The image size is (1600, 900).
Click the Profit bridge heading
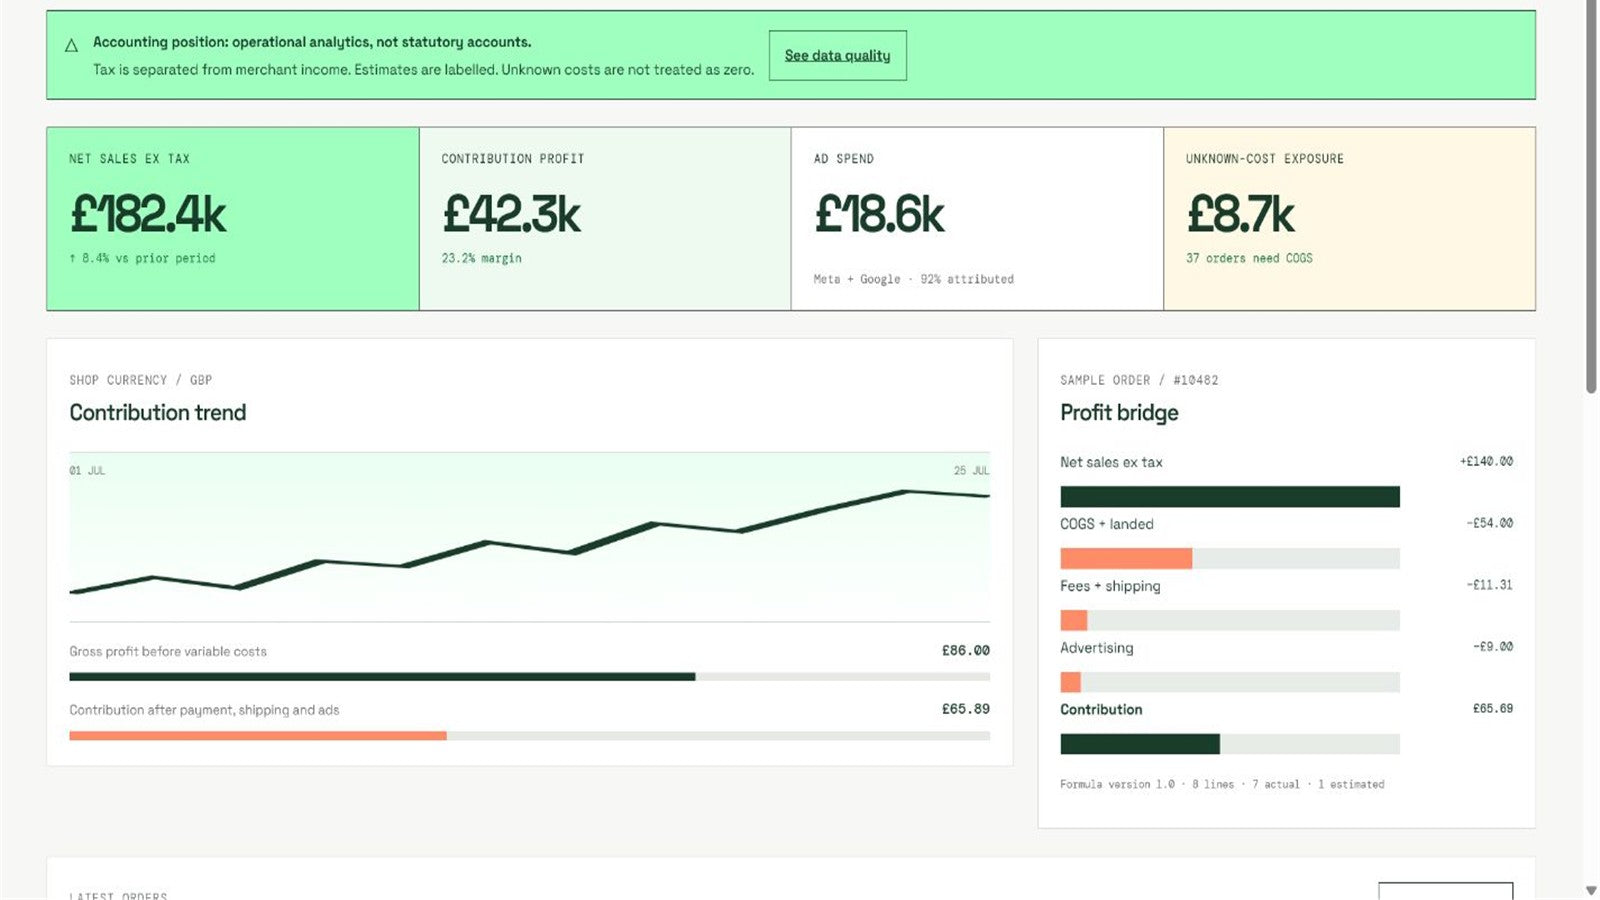click(x=1119, y=413)
